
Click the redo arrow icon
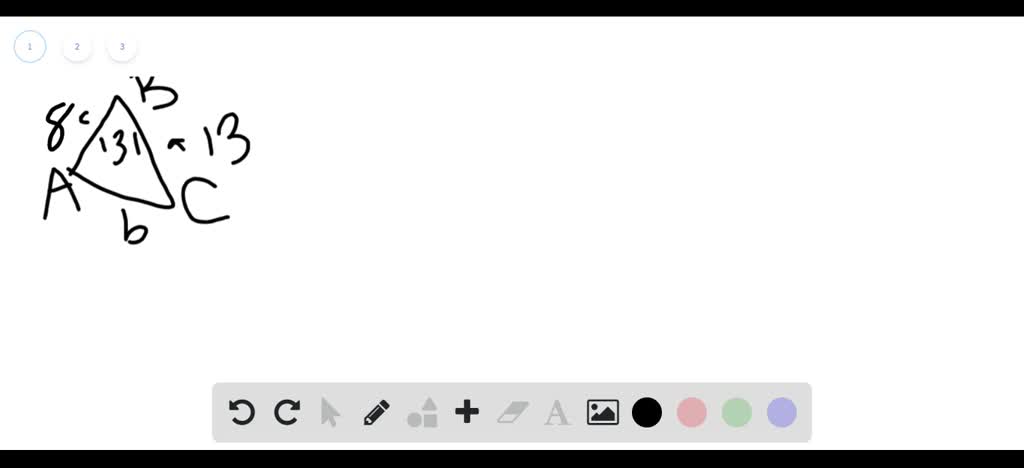287,413
